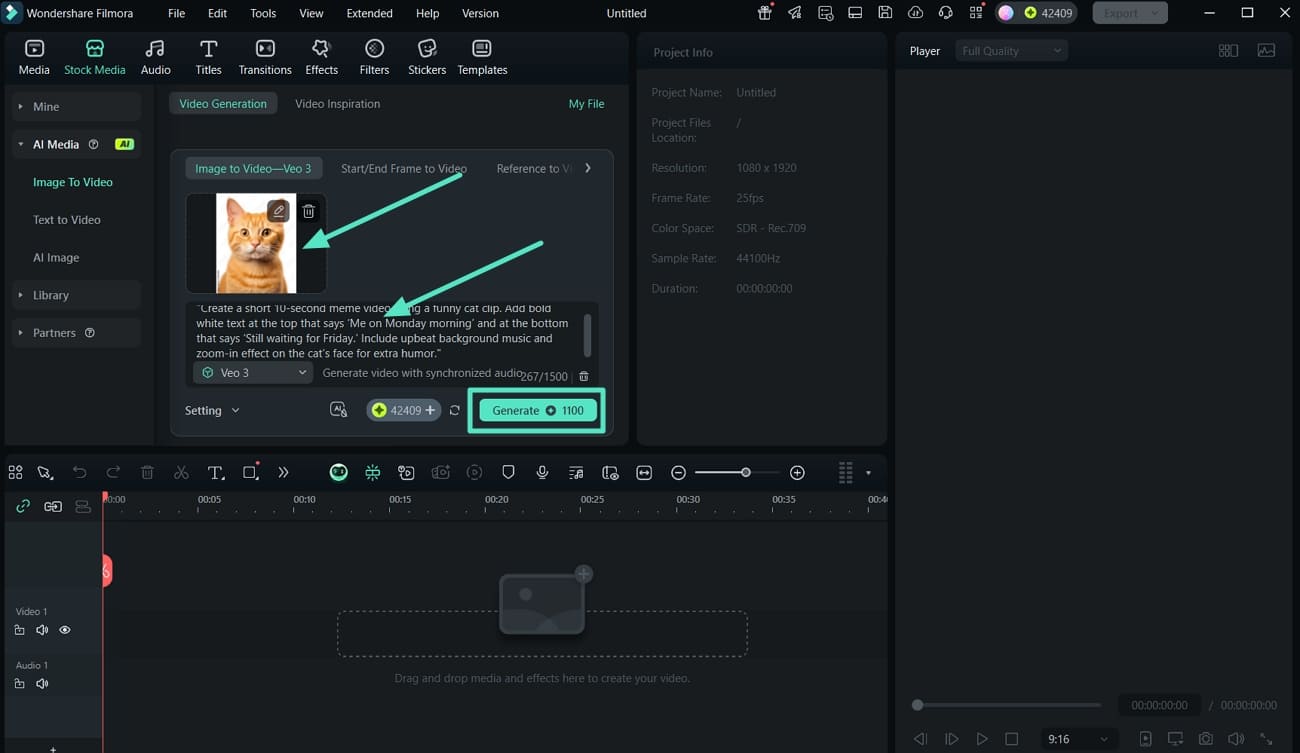The image size is (1300, 753).
Task: Expand the Partners section
Action: 76,333
